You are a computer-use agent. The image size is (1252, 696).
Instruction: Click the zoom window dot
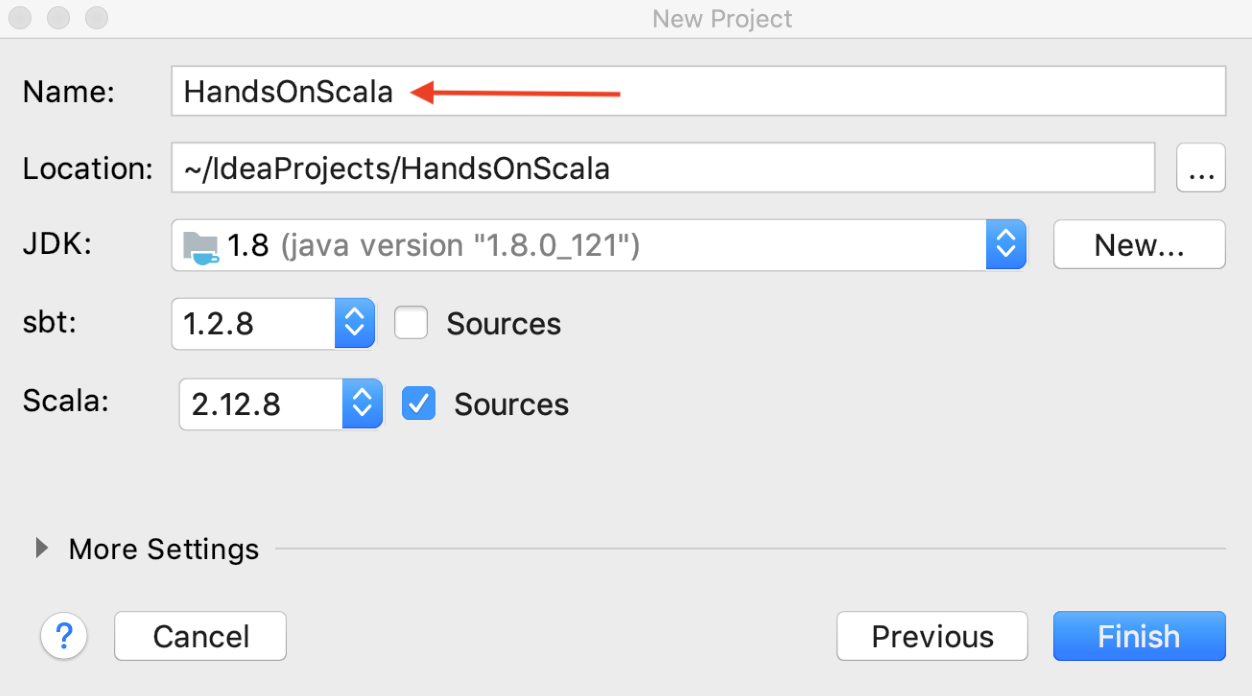click(x=96, y=18)
